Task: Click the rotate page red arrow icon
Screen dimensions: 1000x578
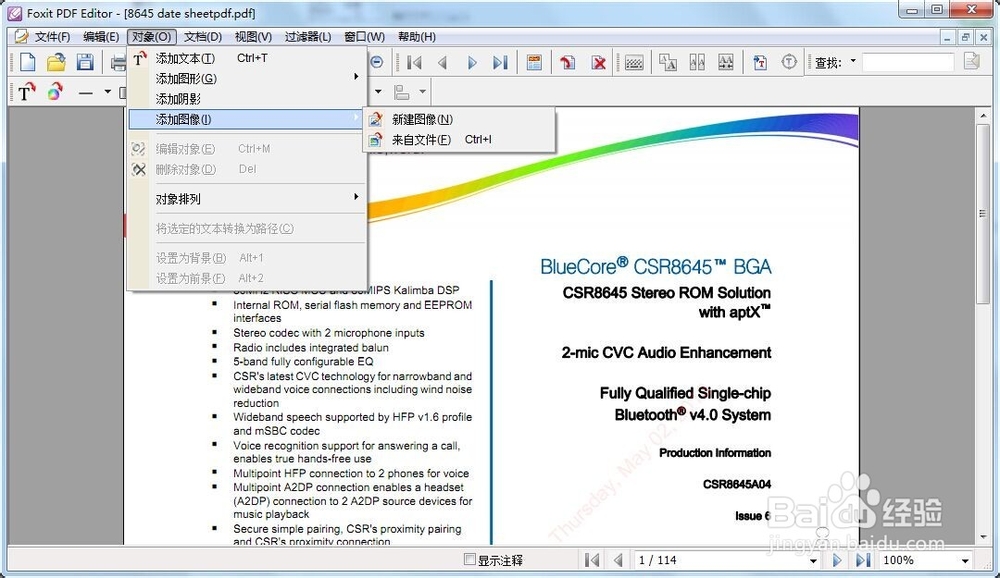Action: [568, 63]
